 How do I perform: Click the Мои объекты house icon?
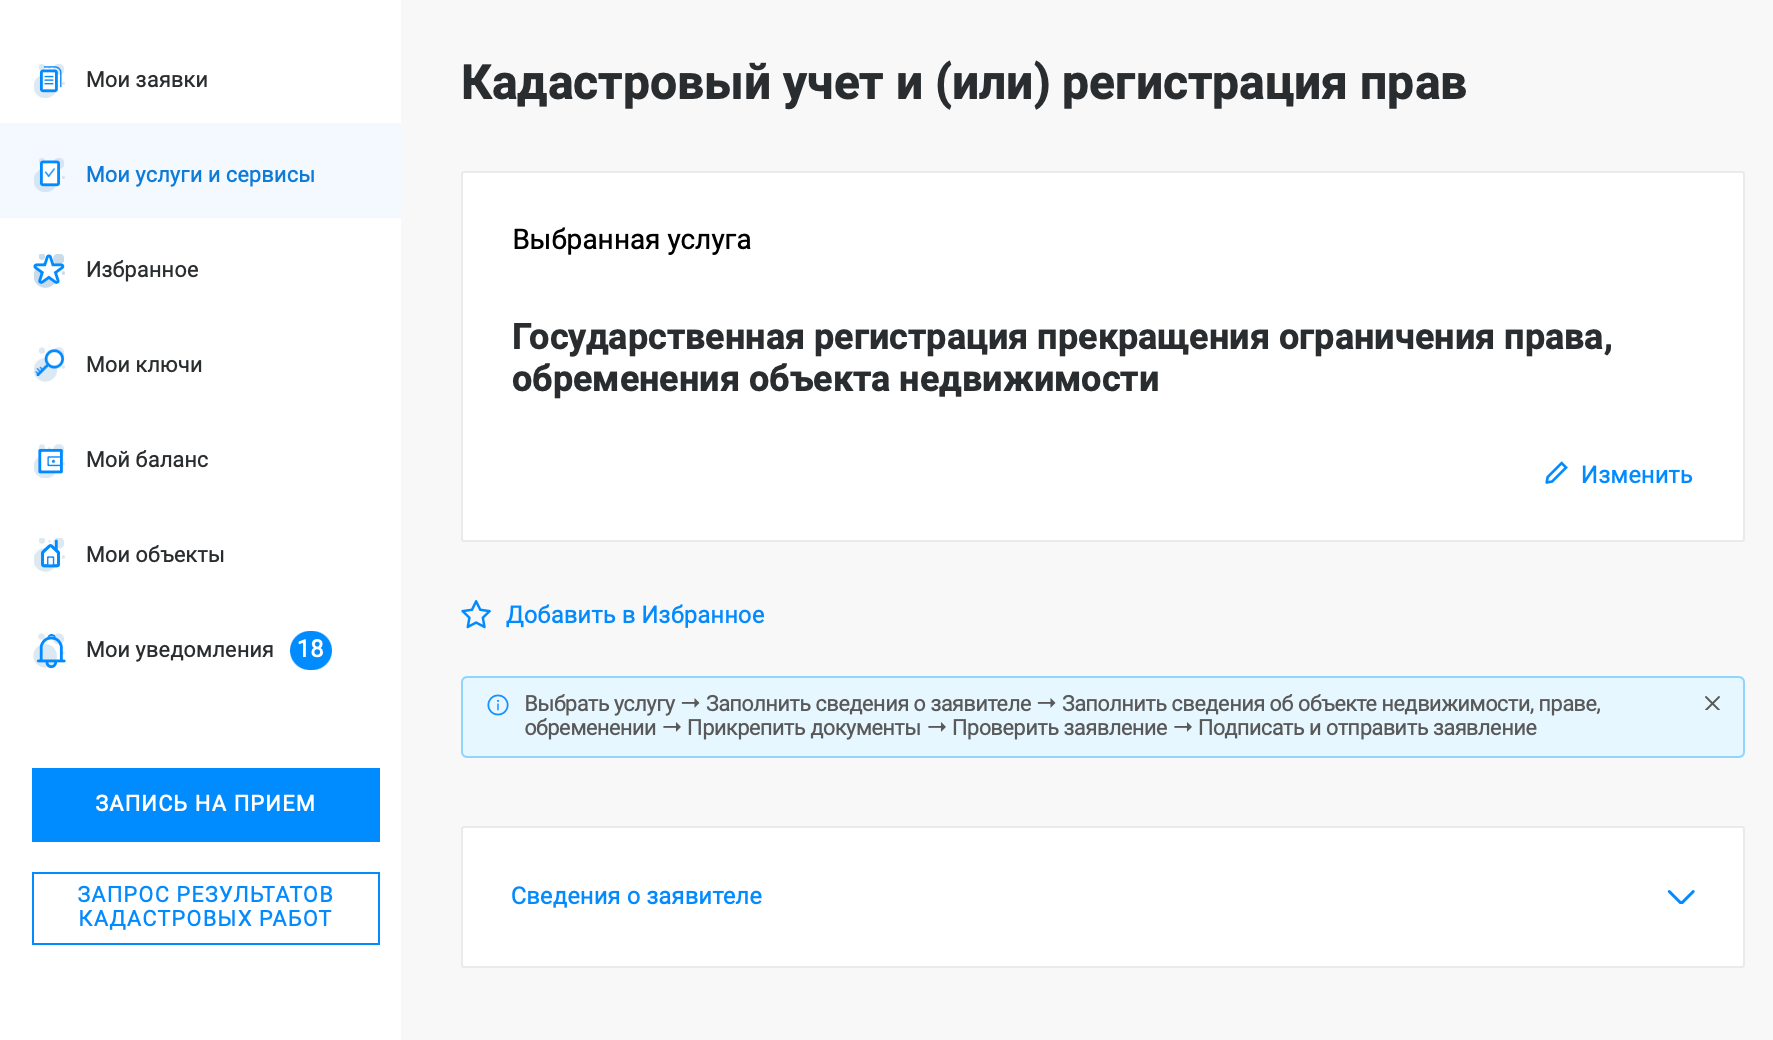point(50,554)
